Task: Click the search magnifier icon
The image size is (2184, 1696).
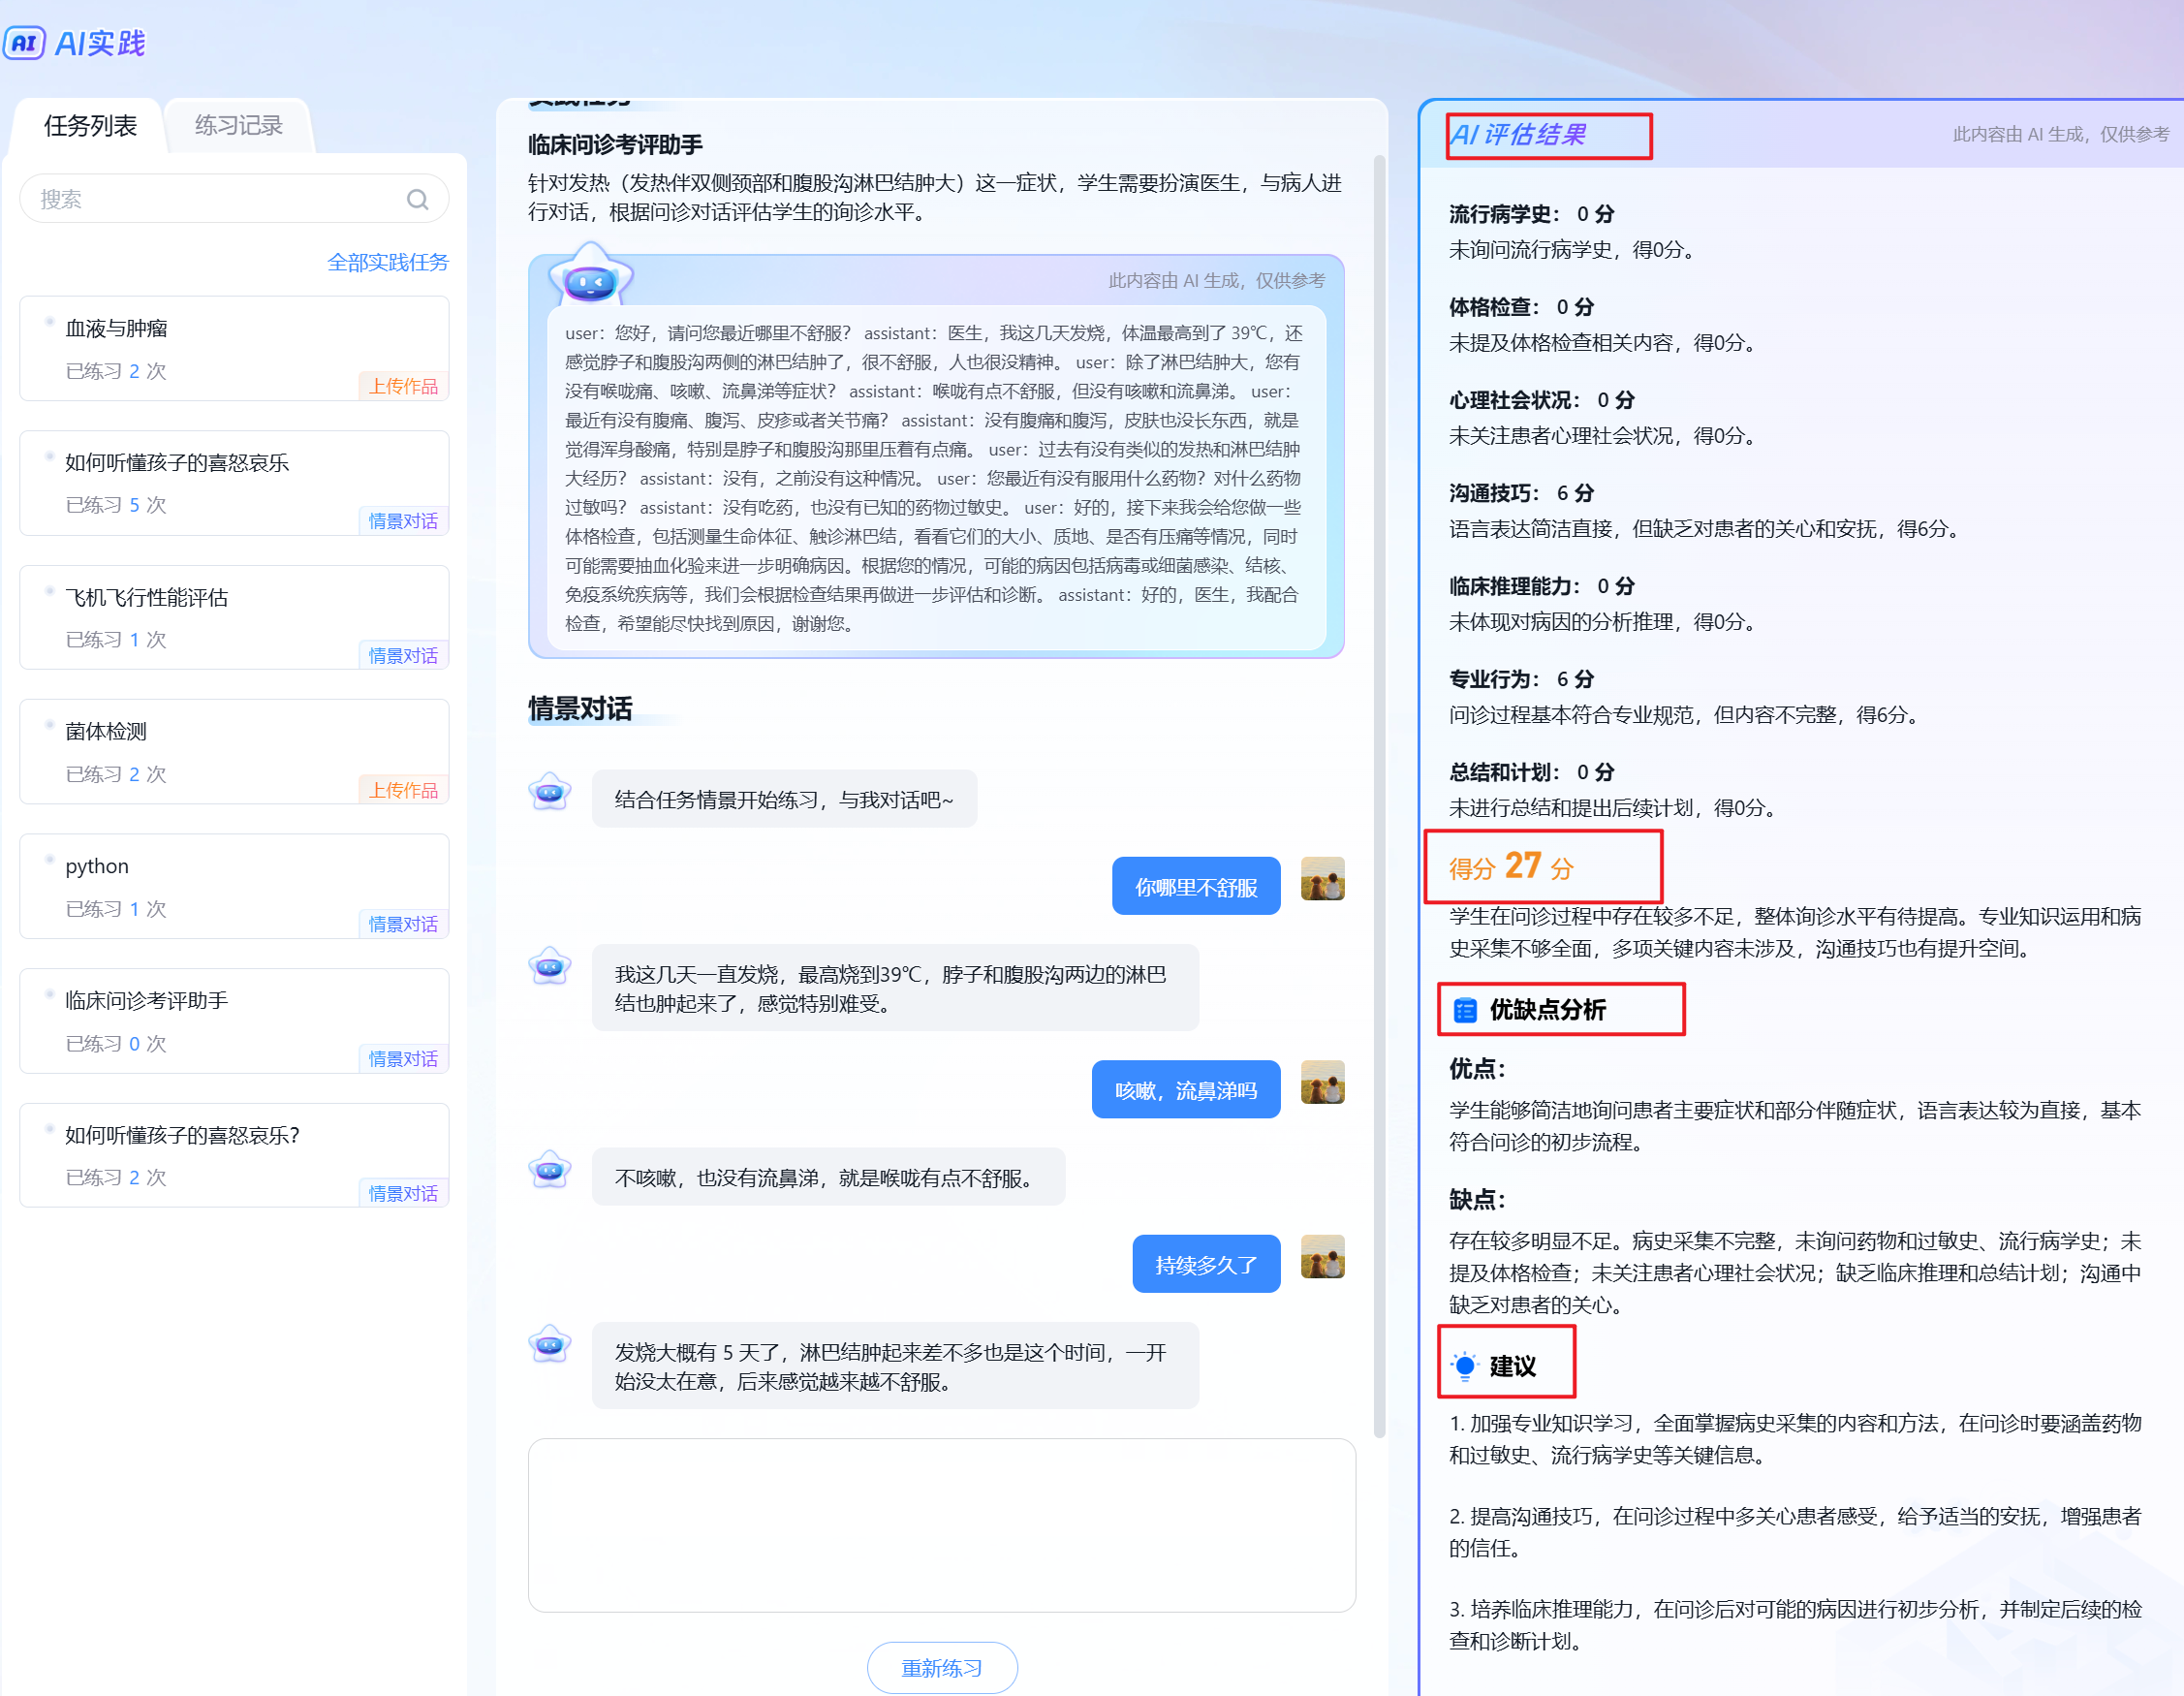Action: tap(417, 199)
